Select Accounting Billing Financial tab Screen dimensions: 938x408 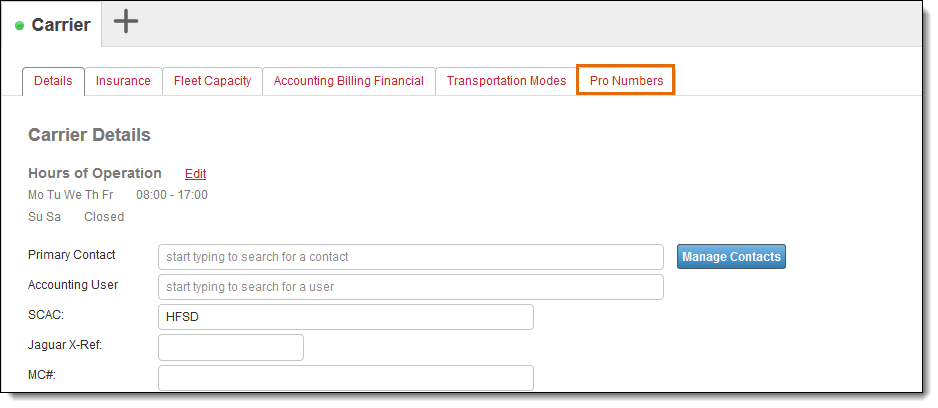[x=349, y=81]
